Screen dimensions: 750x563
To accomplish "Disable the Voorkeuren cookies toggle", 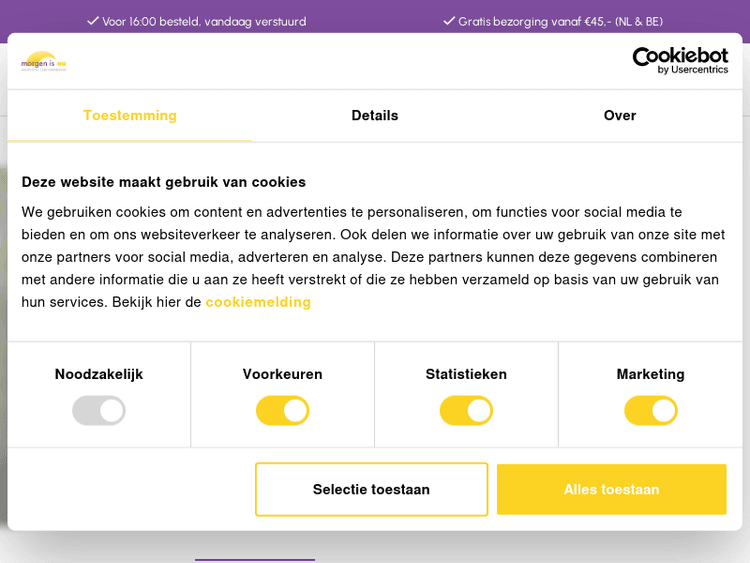I will tap(283, 410).
